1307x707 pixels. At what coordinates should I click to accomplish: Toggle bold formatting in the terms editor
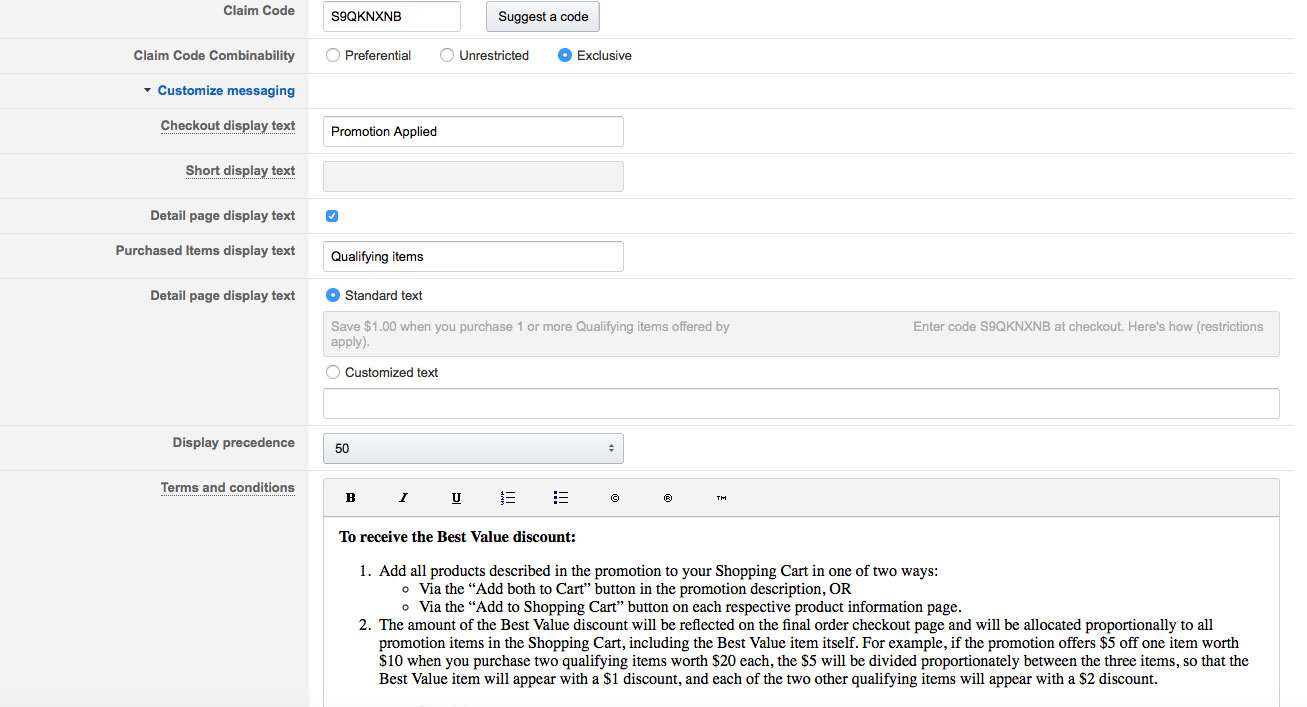click(x=351, y=498)
